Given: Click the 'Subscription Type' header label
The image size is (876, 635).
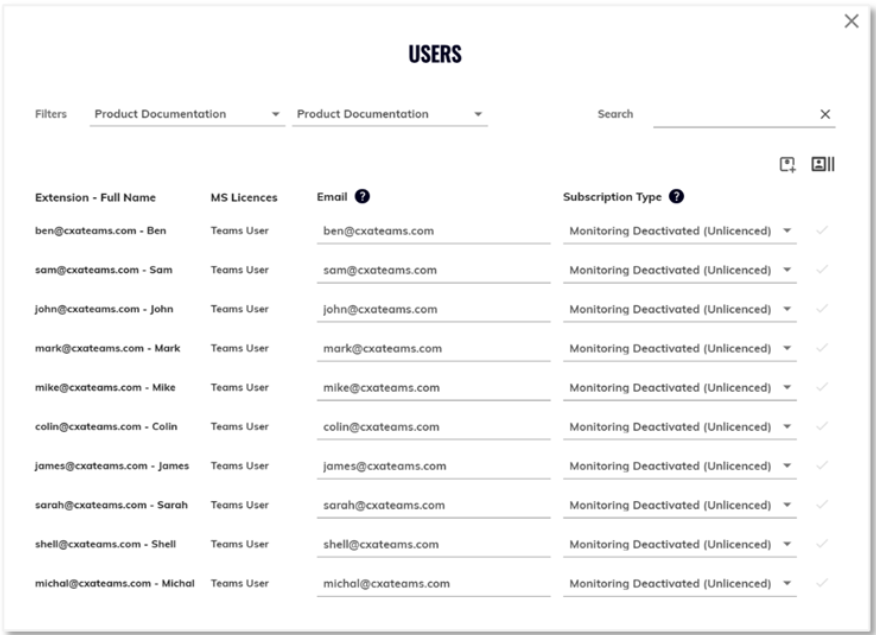Looking at the screenshot, I should tap(612, 197).
